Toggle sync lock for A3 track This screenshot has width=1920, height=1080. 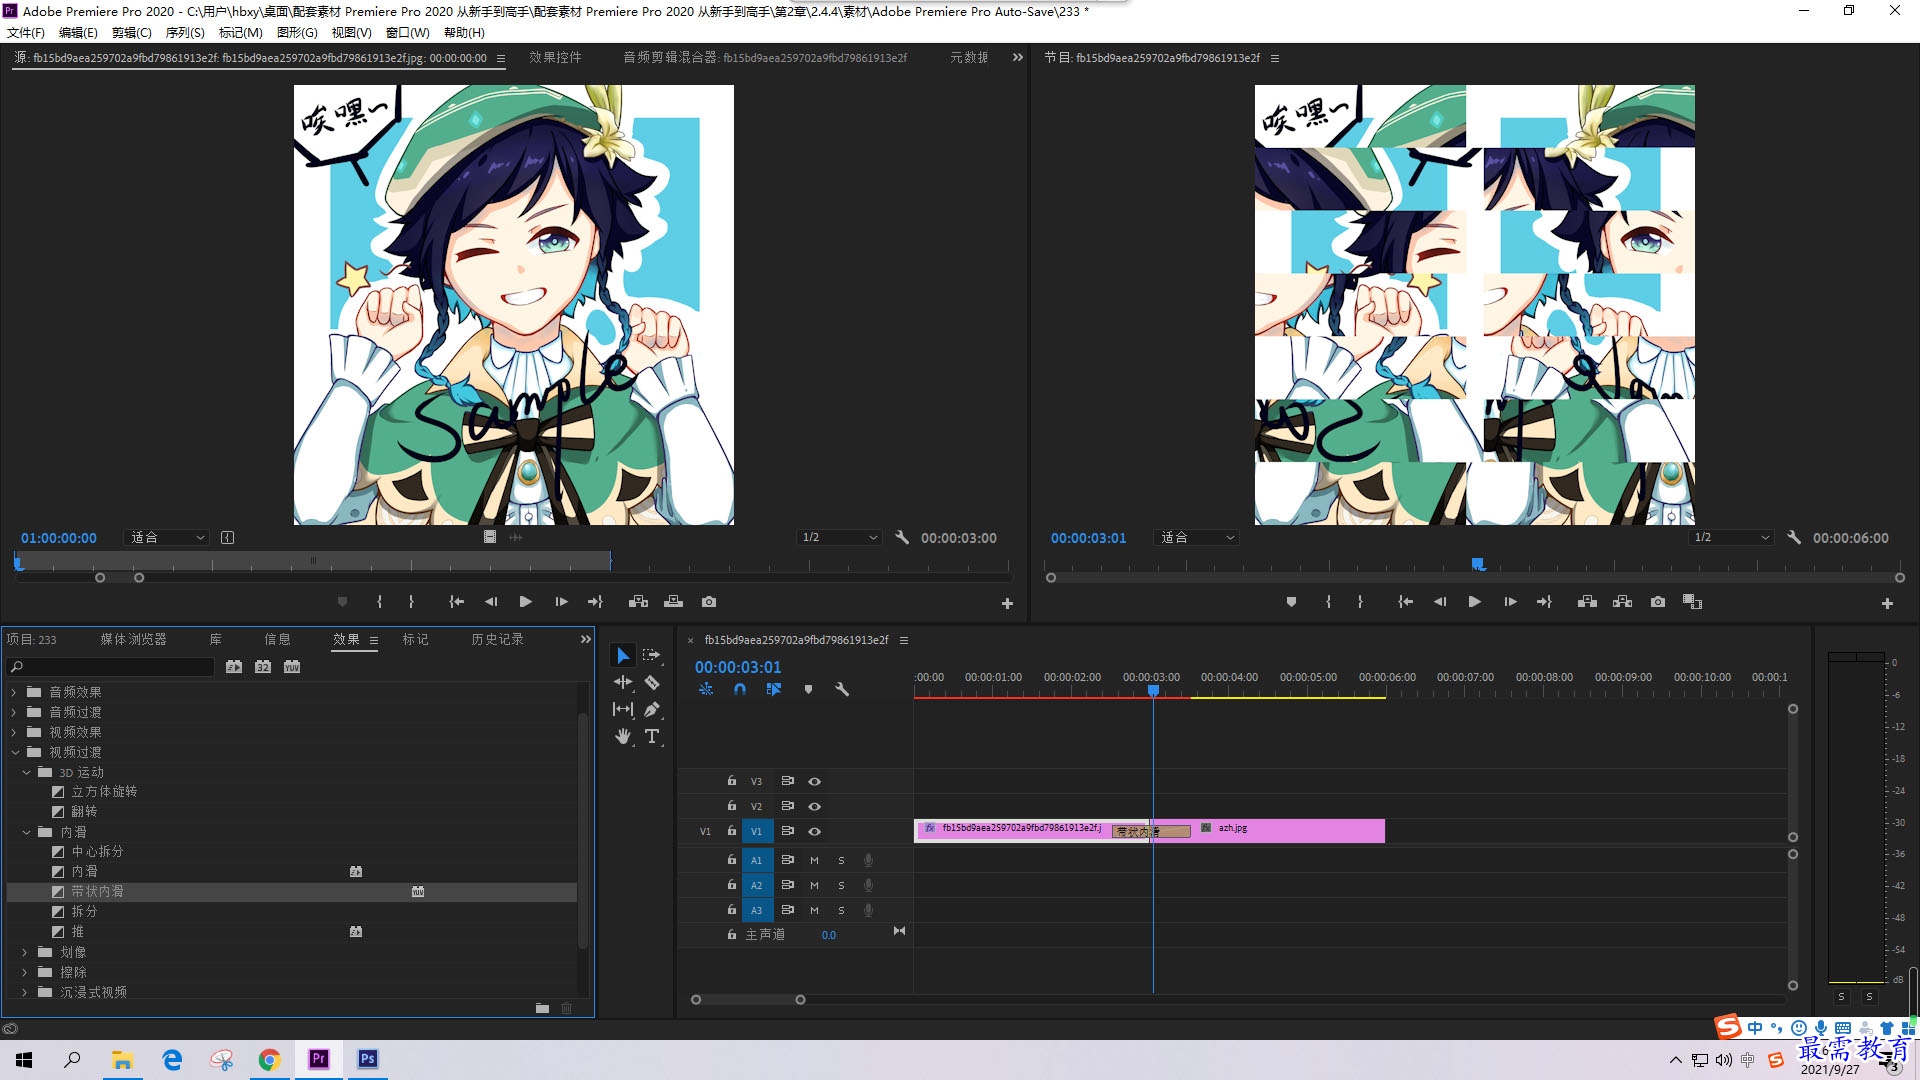pos(787,910)
